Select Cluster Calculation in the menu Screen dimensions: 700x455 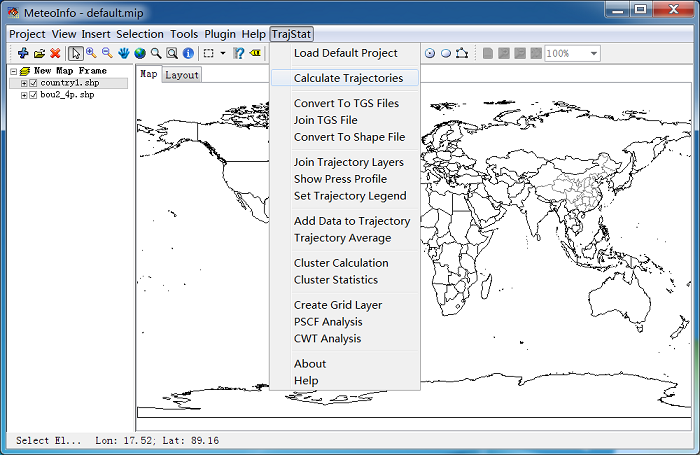click(341, 263)
